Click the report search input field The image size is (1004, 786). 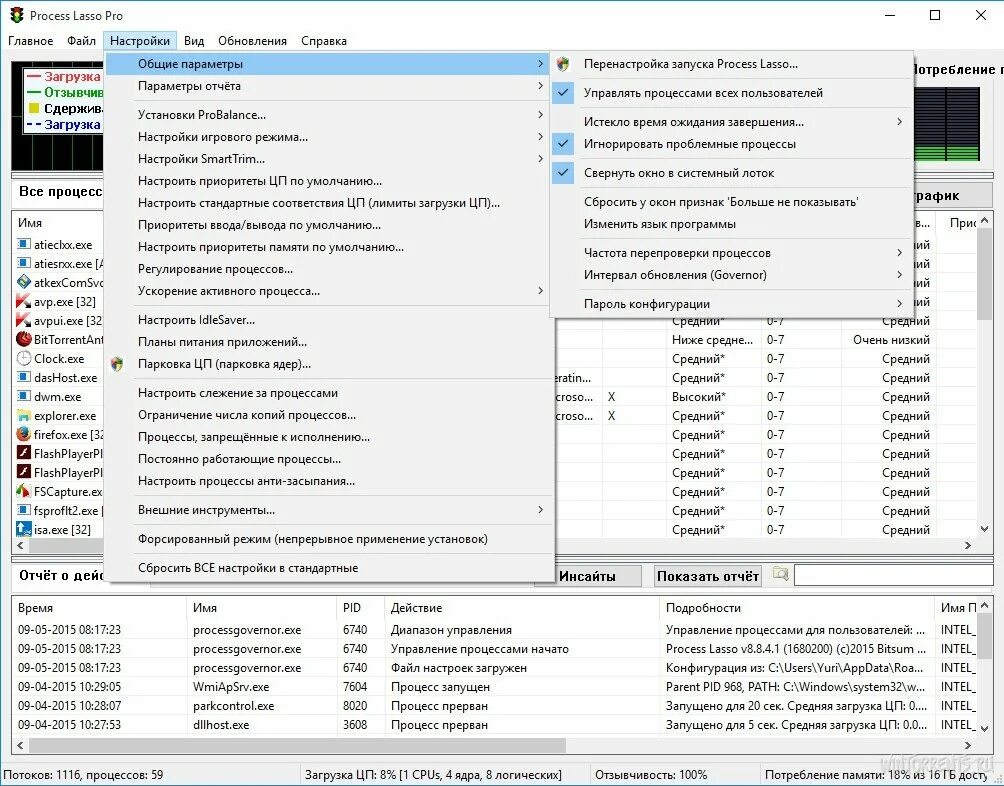point(893,575)
